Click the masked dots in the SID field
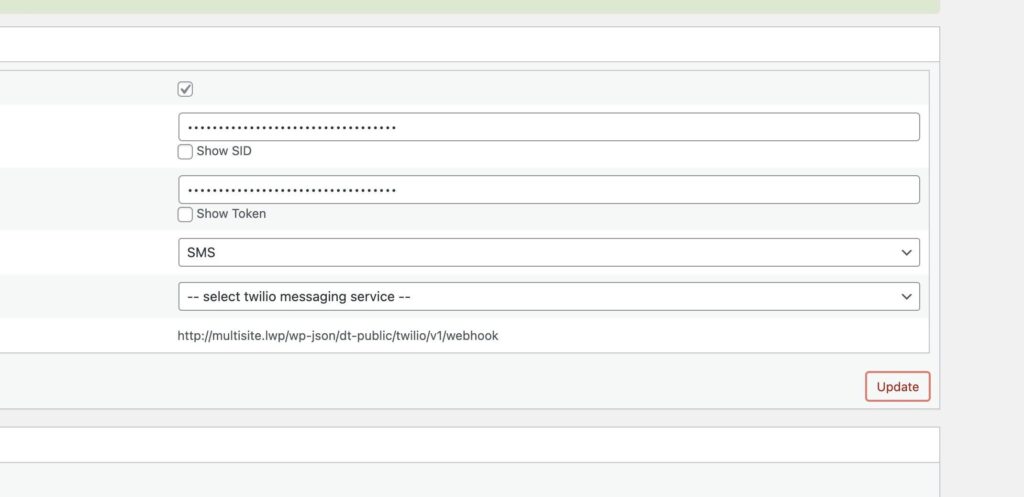Image resolution: width=1024 pixels, height=497 pixels. (x=292, y=128)
